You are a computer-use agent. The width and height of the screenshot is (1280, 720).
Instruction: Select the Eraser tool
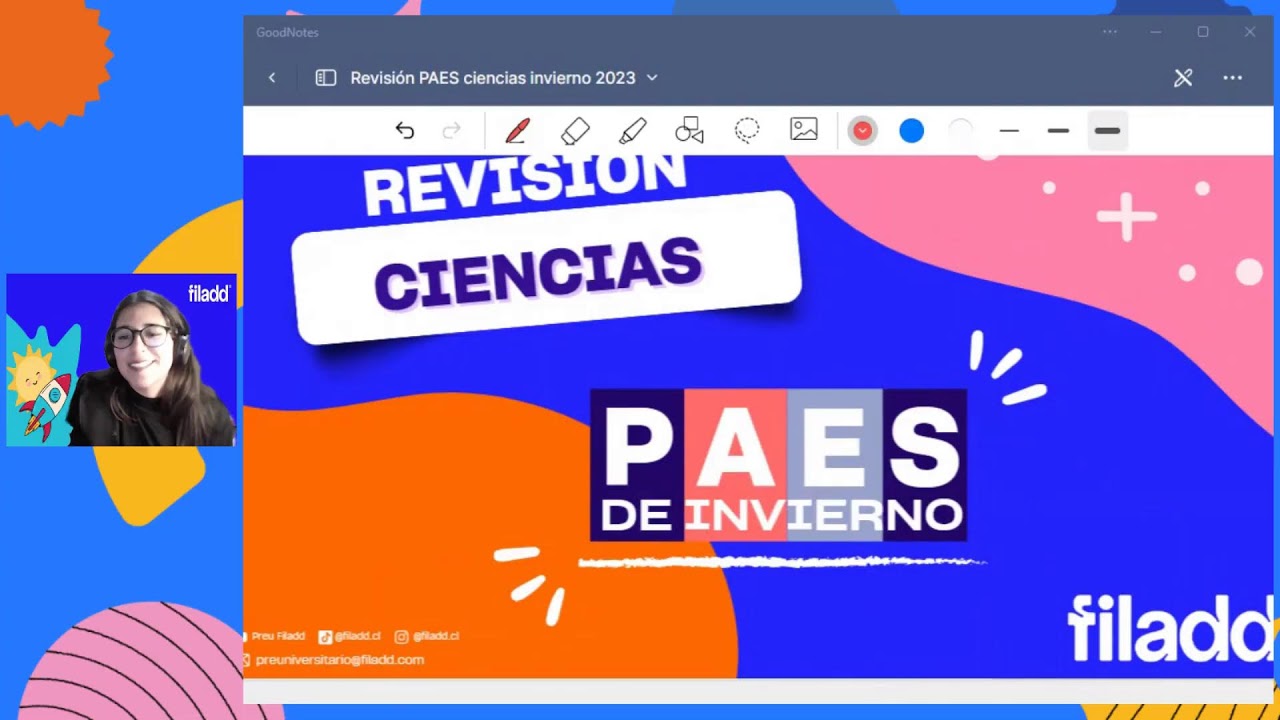575,131
